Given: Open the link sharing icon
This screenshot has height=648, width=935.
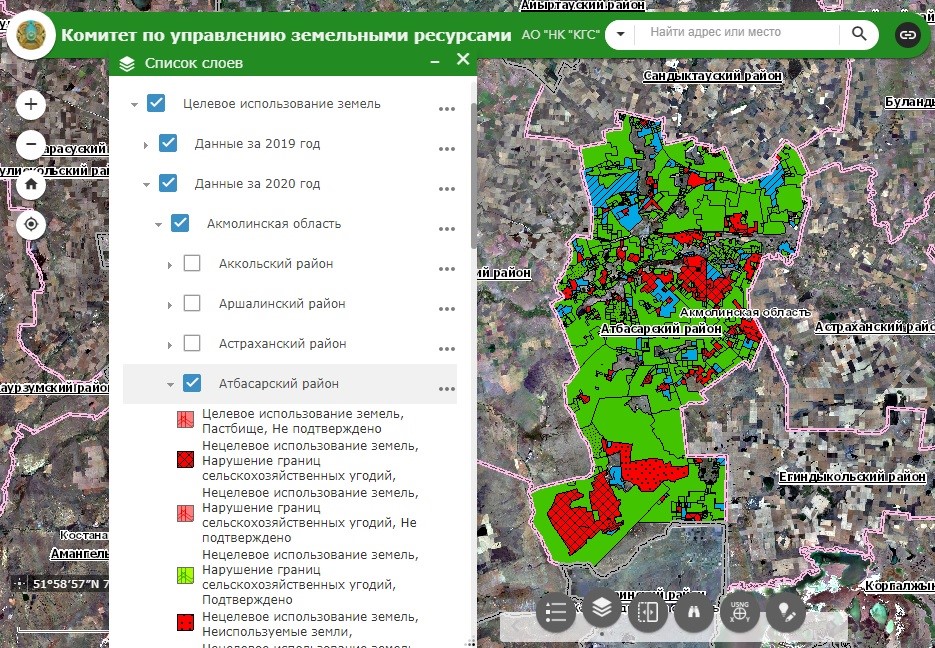Looking at the screenshot, I should (908, 35).
